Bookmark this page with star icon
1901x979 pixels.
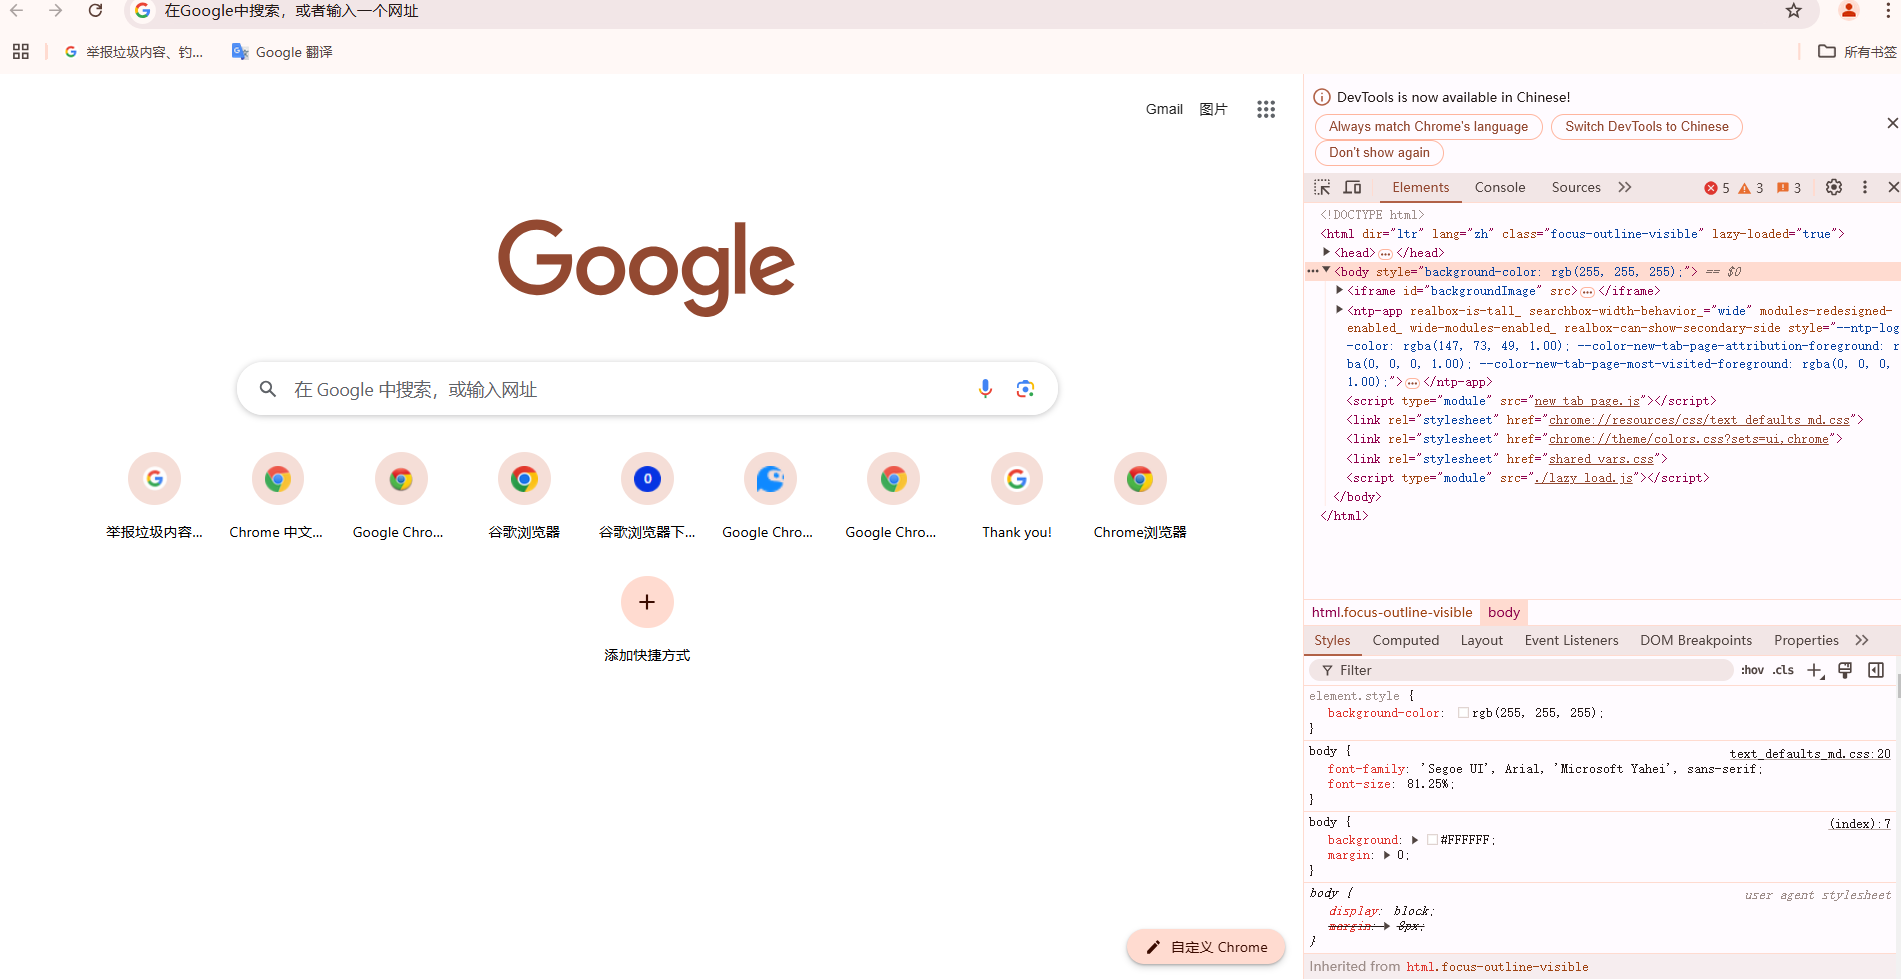(1794, 11)
